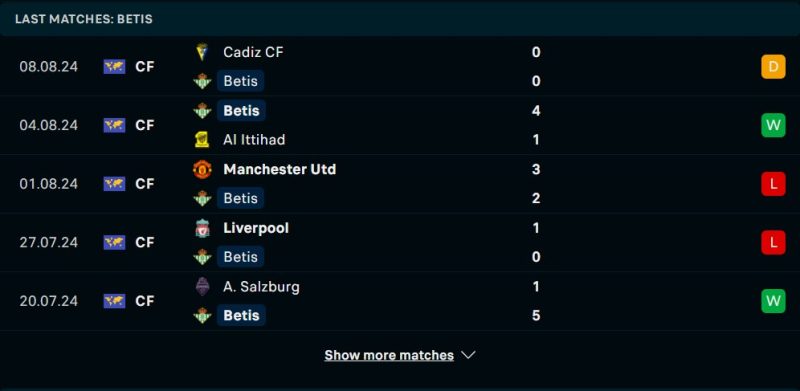
Task: Click the green W badge for the A. Salzburg match
Action: pos(773,301)
